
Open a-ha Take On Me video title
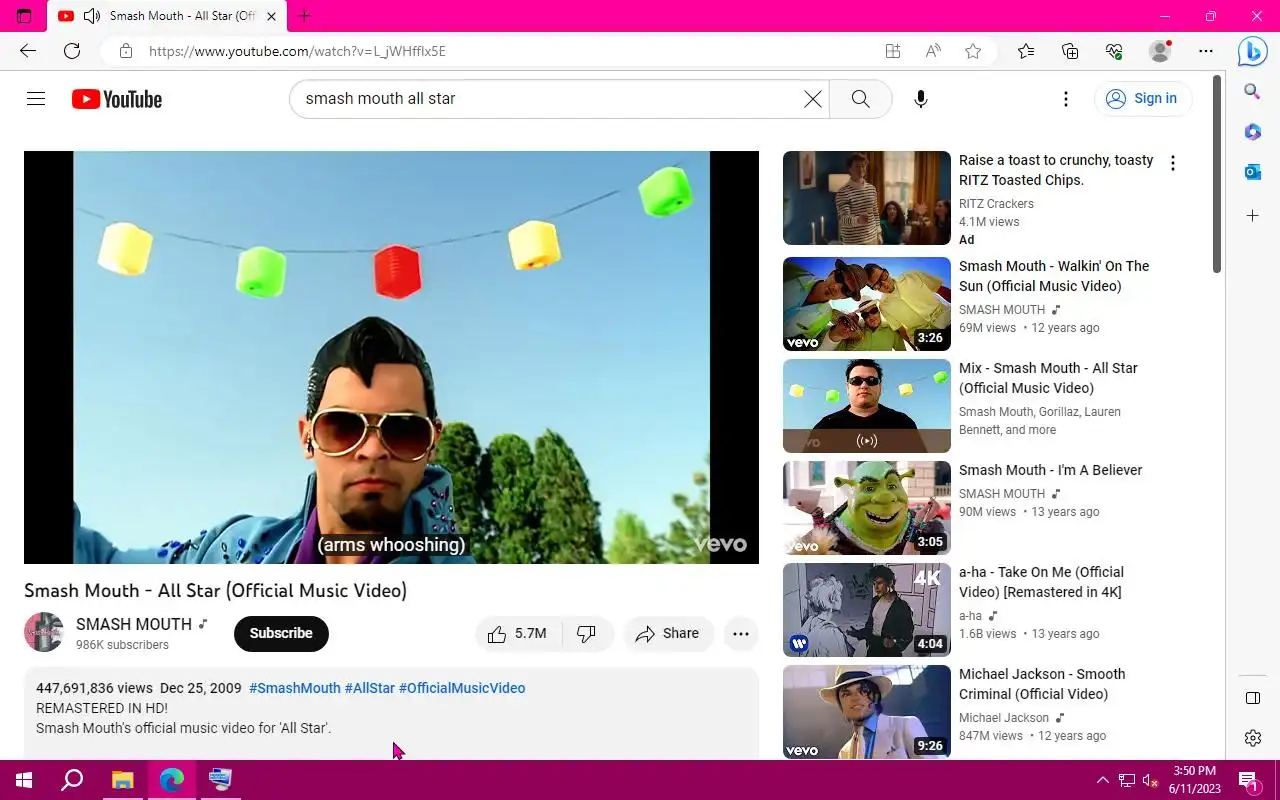coord(1041,582)
